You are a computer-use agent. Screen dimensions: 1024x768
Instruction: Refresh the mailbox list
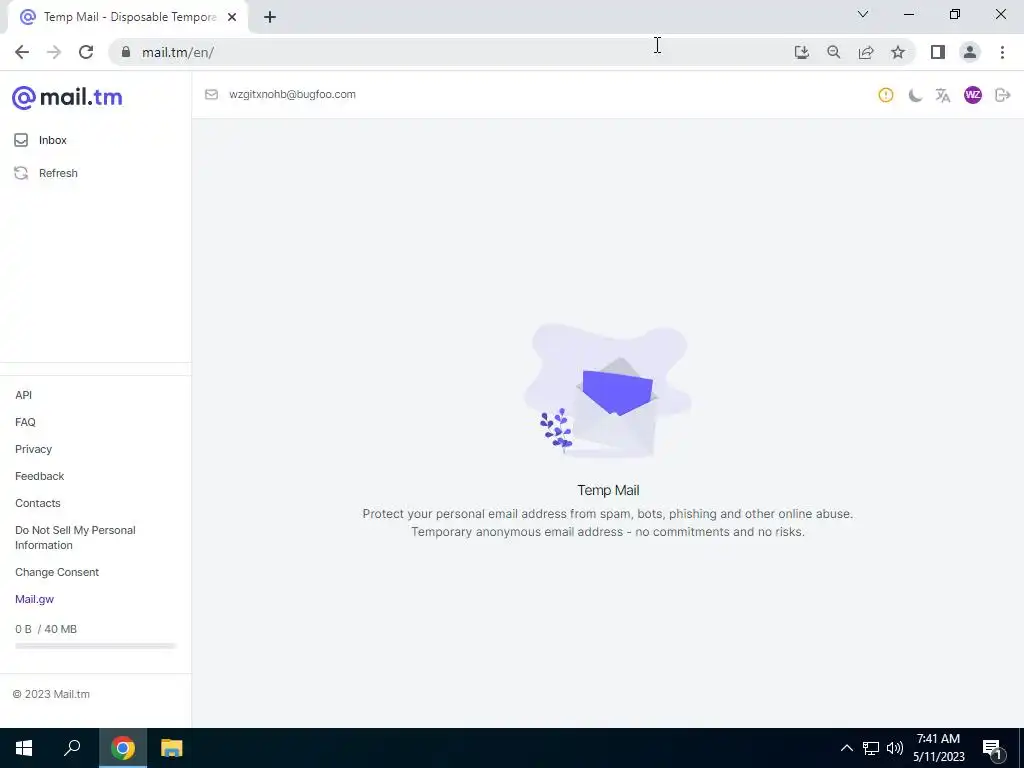point(57,173)
